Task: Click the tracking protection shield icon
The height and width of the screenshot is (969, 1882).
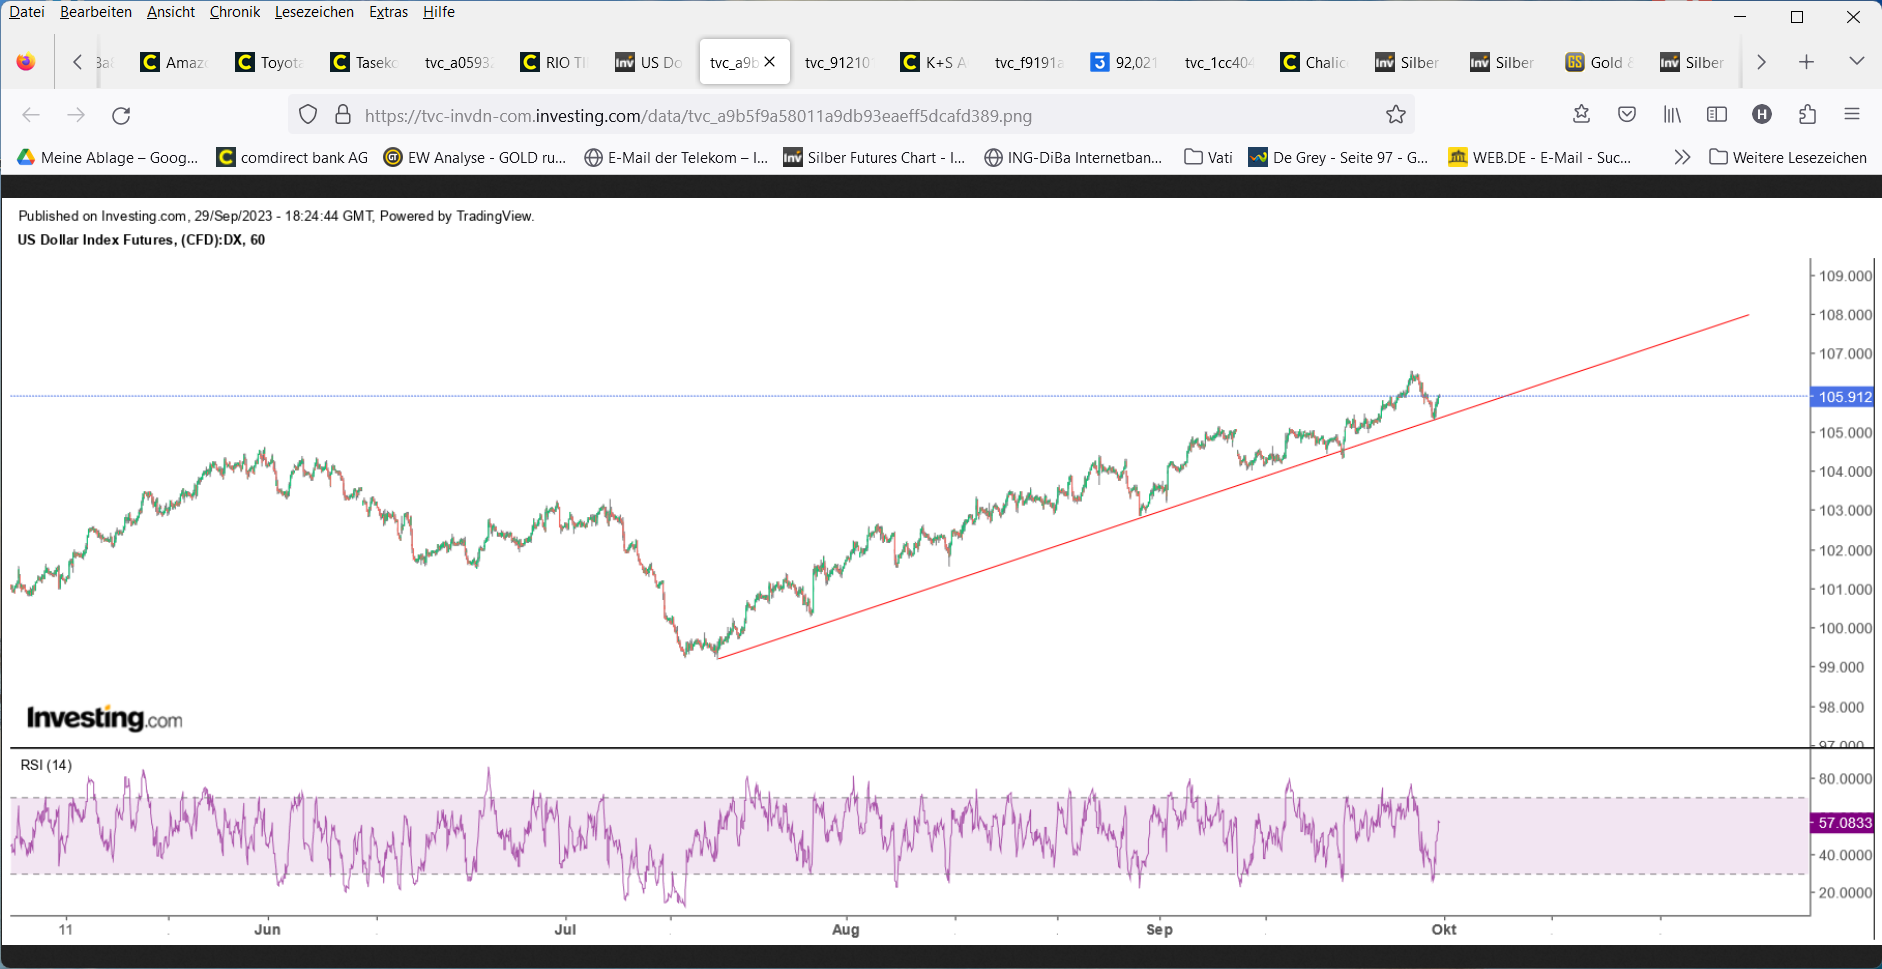Action: pos(308,115)
